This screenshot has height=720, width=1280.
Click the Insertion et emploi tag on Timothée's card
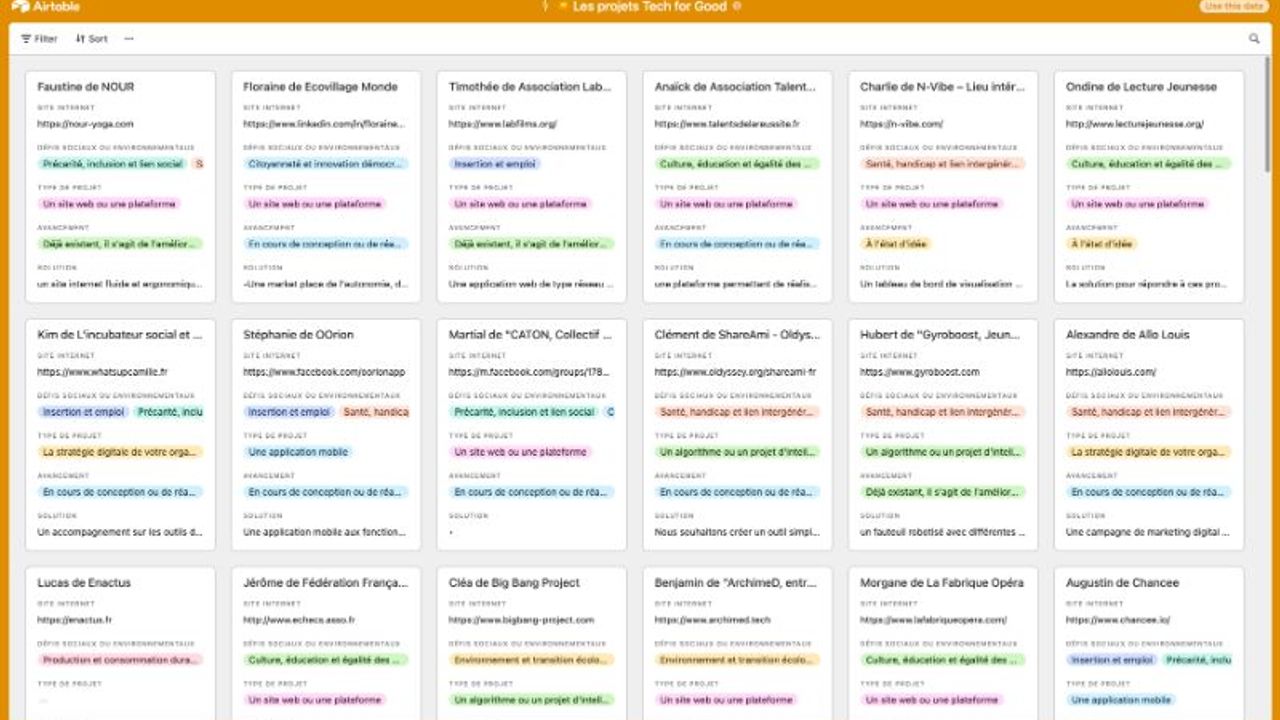click(x=494, y=164)
